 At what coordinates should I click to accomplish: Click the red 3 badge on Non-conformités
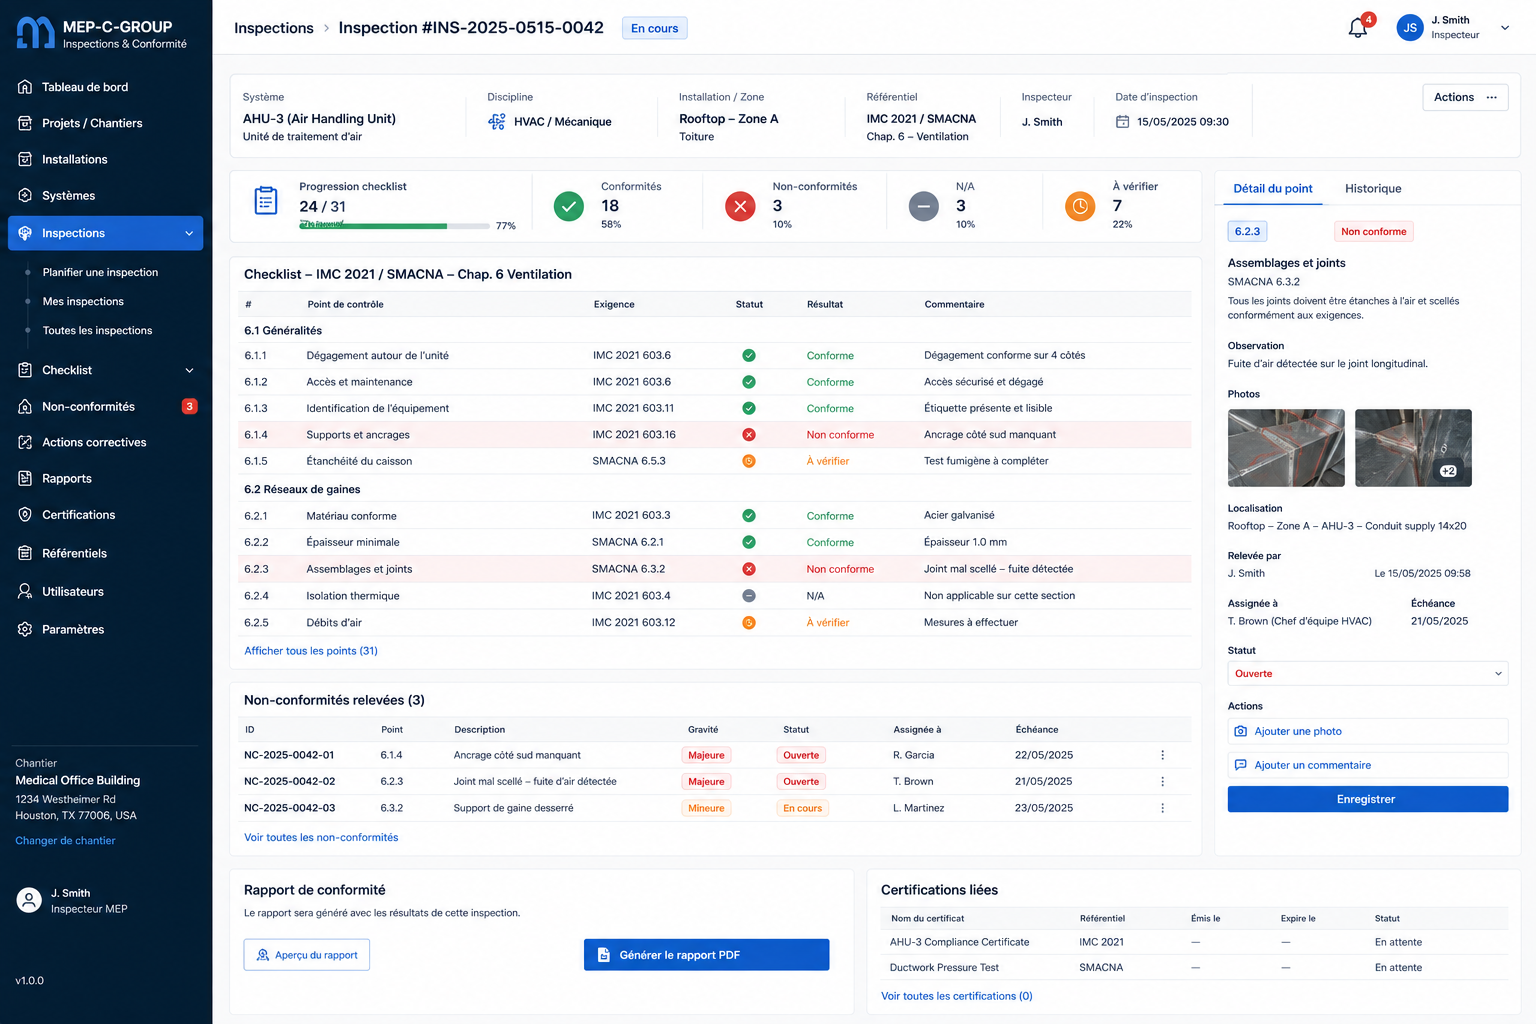pos(189,406)
